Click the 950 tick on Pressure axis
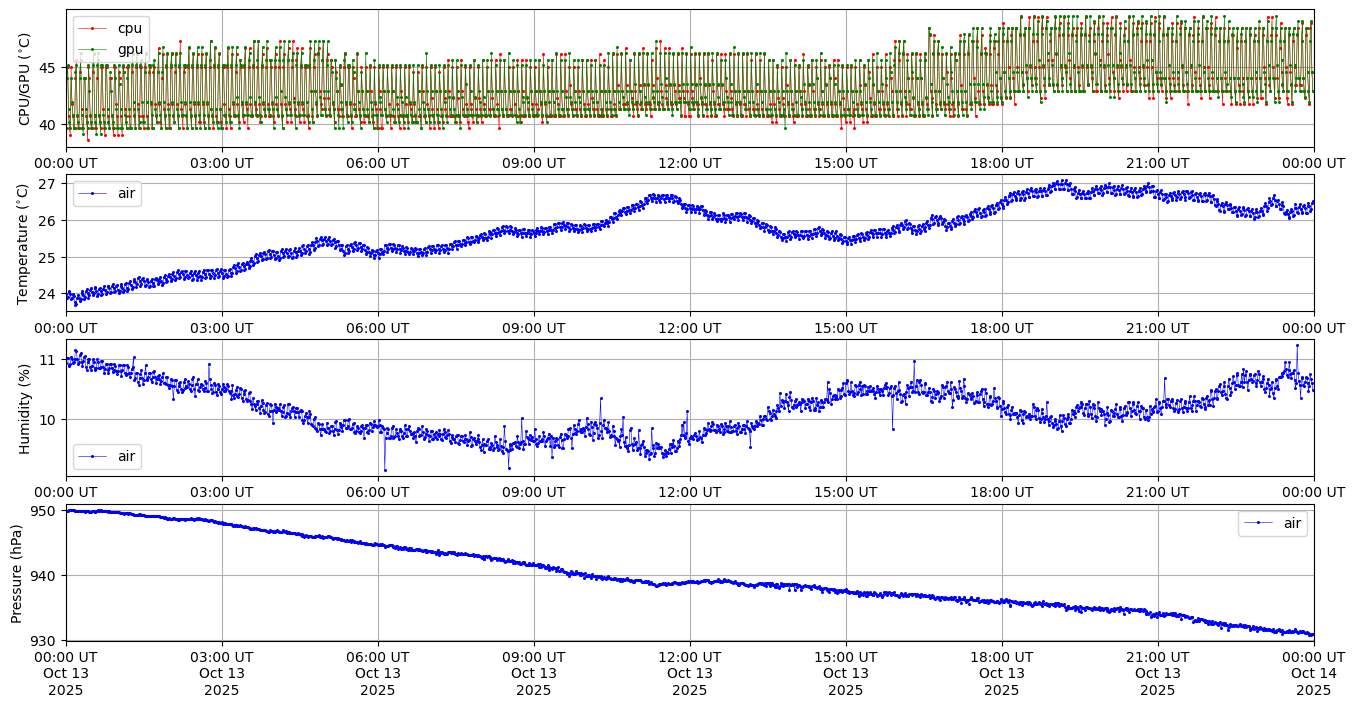The width and height of the screenshot is (1355, 707). [47, 511]
